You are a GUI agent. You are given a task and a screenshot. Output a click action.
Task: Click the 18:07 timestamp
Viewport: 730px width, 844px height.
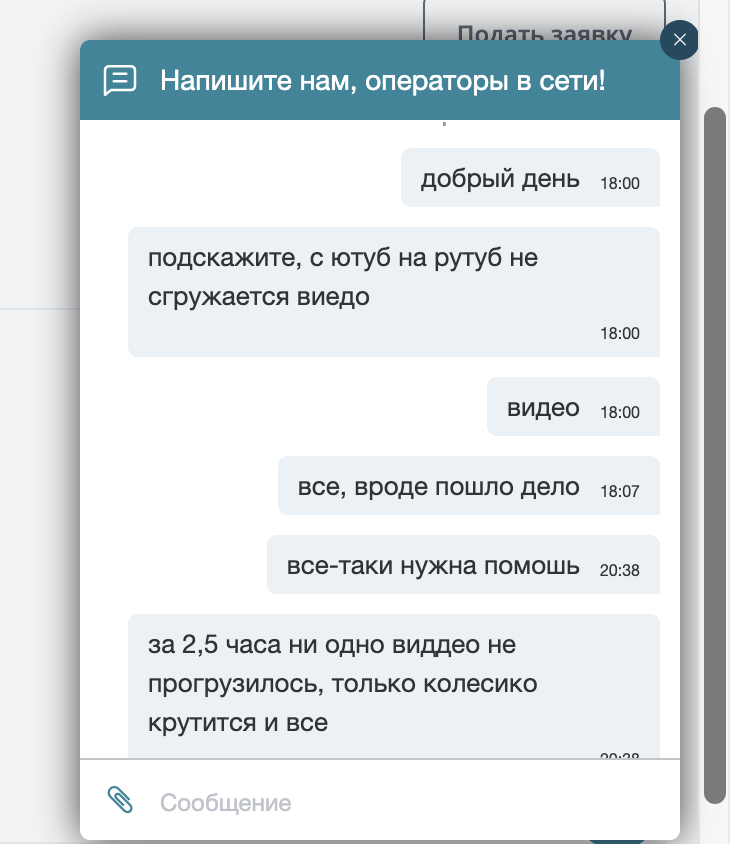click(619, 491)
